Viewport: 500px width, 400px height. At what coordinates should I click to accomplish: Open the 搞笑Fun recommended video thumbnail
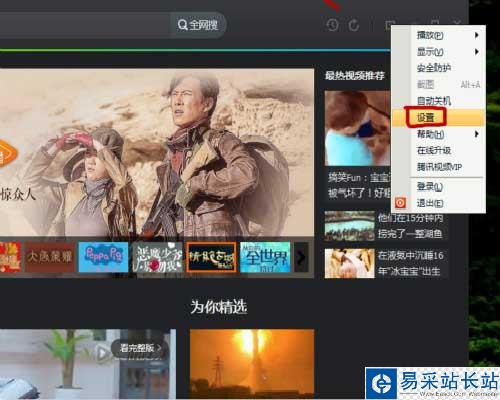(x=357, y=128)
